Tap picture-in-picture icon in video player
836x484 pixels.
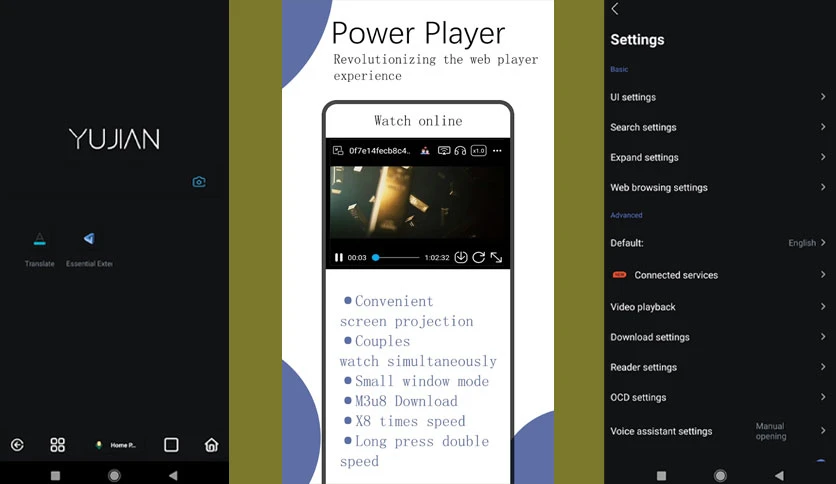338,151
